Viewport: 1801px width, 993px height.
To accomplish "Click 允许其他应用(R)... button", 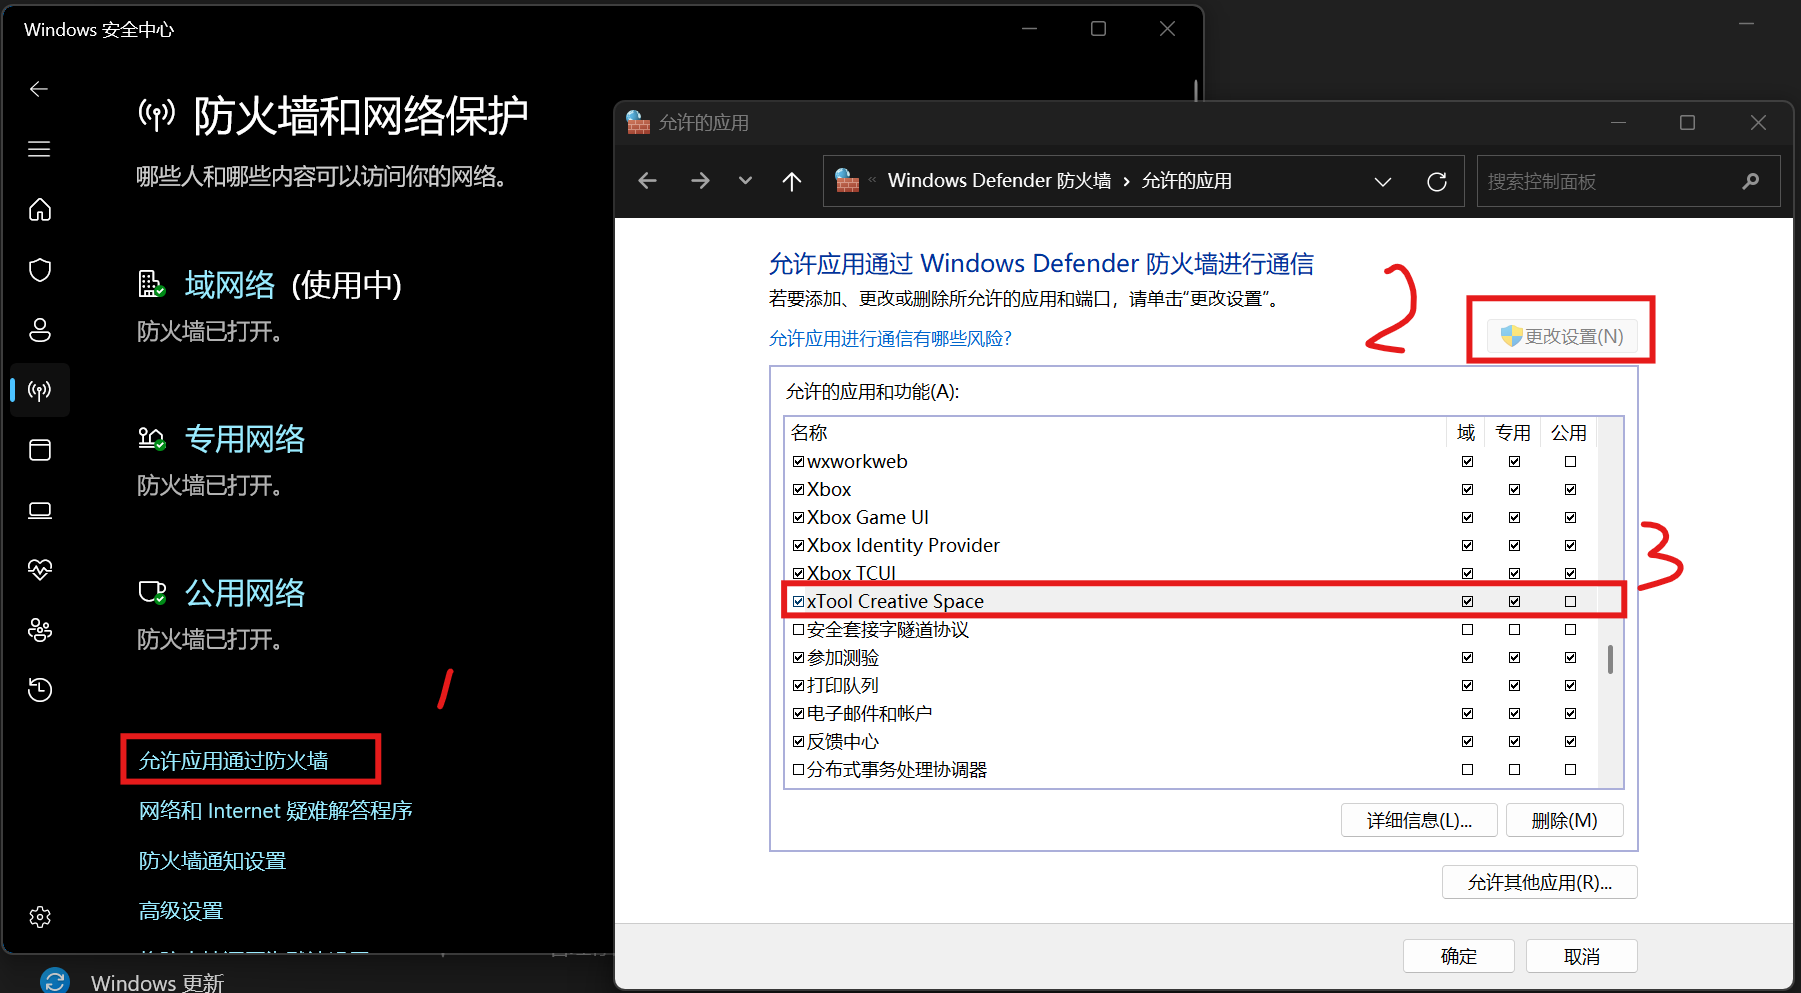I will [x=1539, y=882].
